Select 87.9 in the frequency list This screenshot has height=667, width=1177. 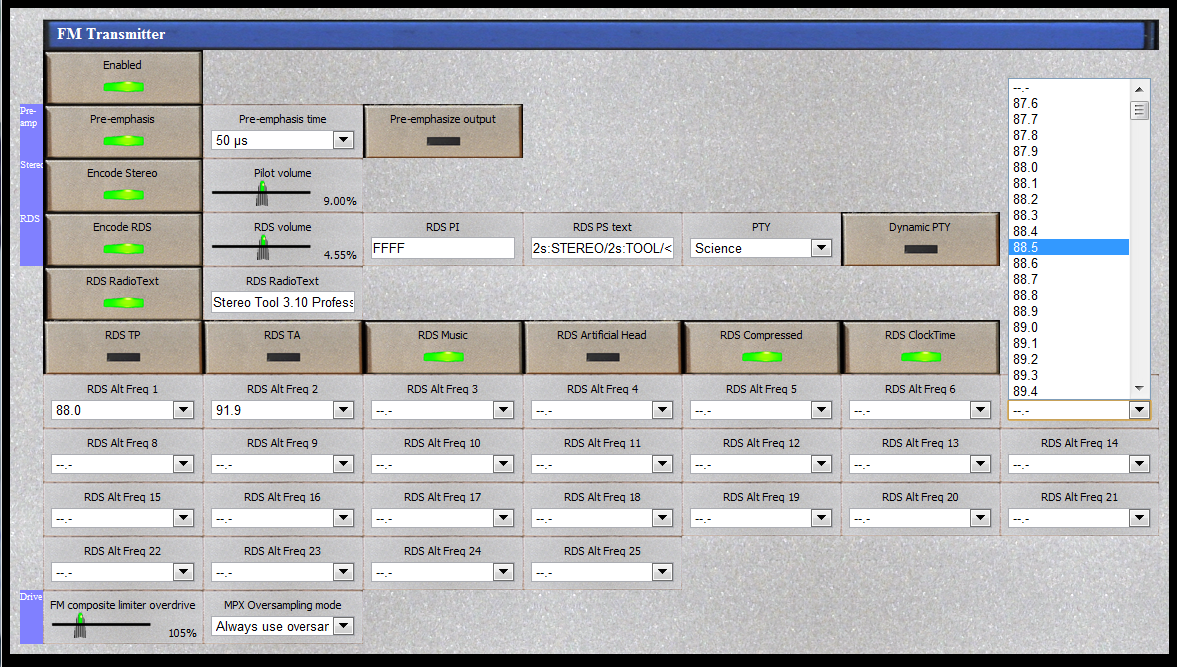[1069, 152]
